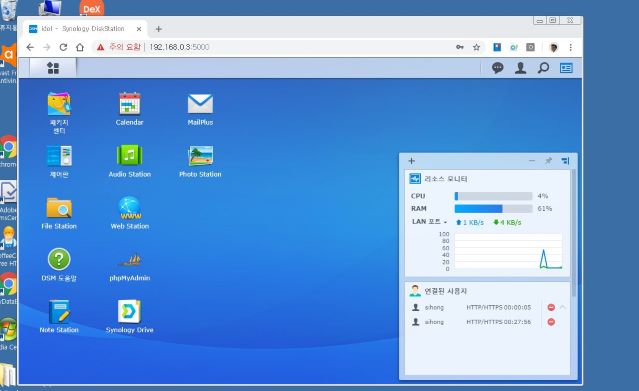
Task: Open Chrome profile avatar
Action: 553,47
